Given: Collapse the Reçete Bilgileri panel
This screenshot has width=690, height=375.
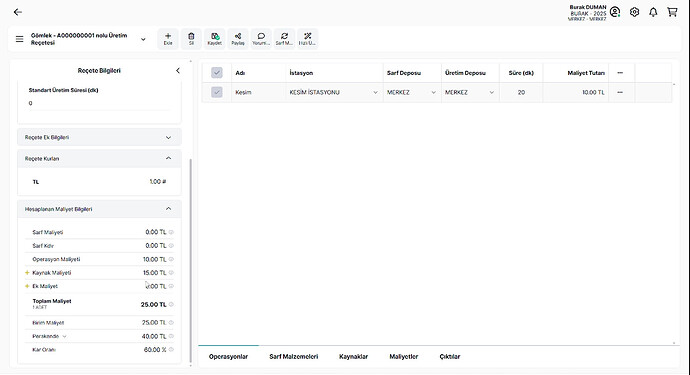Looking at the screenshot, I should click(x=178, y=70).
